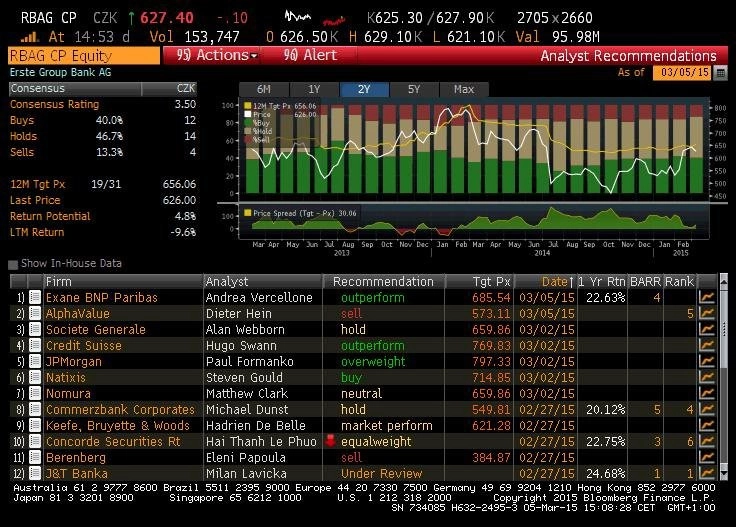This screenshot has width=736, height=527.
Task: Open report document icon beside JPMorgan
Action: (x=35, y=361)
